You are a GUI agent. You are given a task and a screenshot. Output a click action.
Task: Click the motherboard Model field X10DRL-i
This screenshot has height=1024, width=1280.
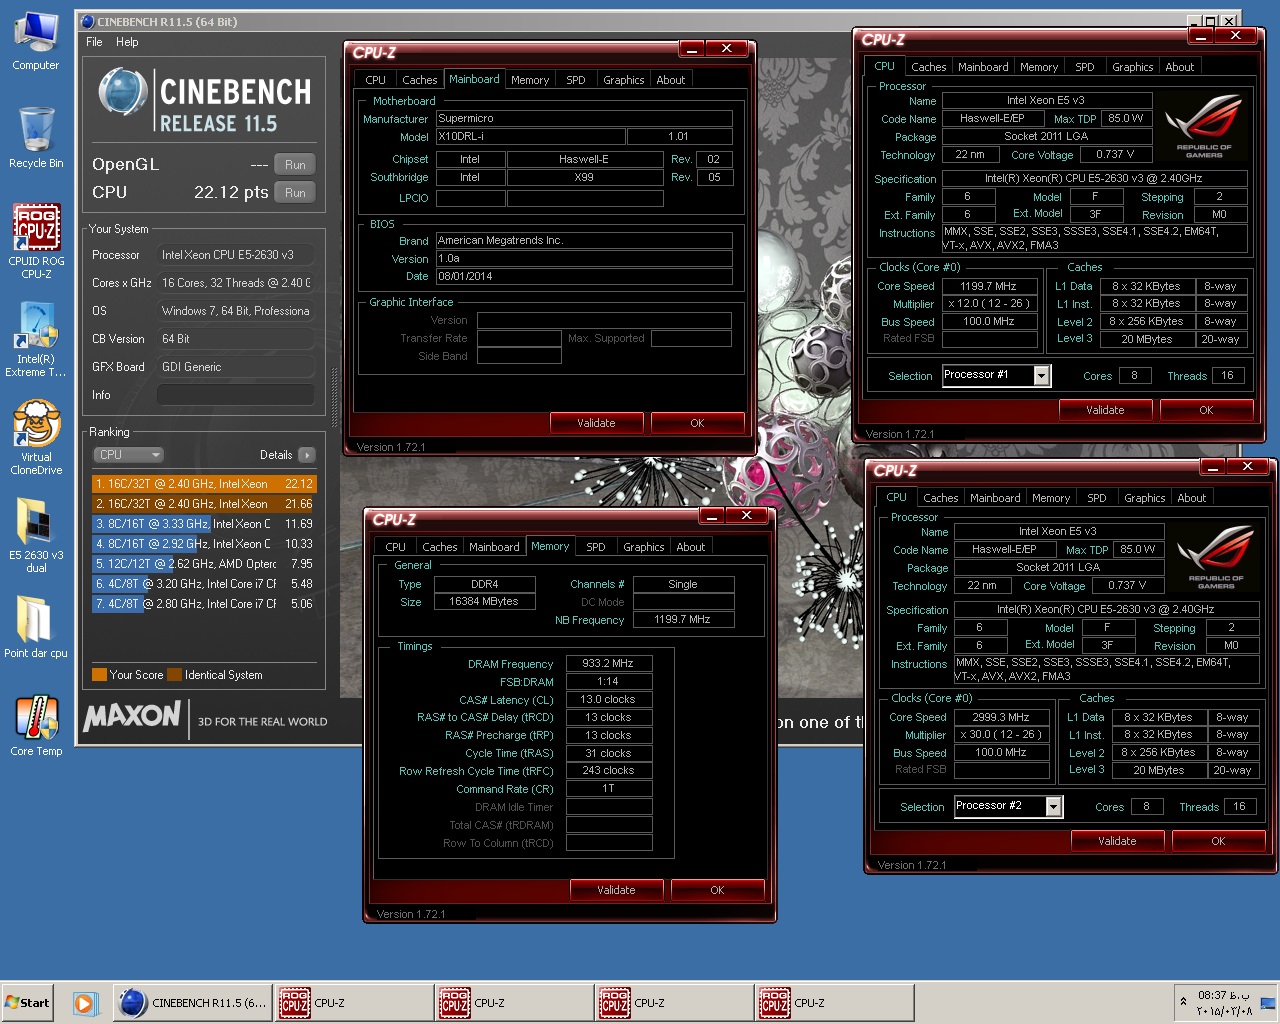tap(530, 137)
